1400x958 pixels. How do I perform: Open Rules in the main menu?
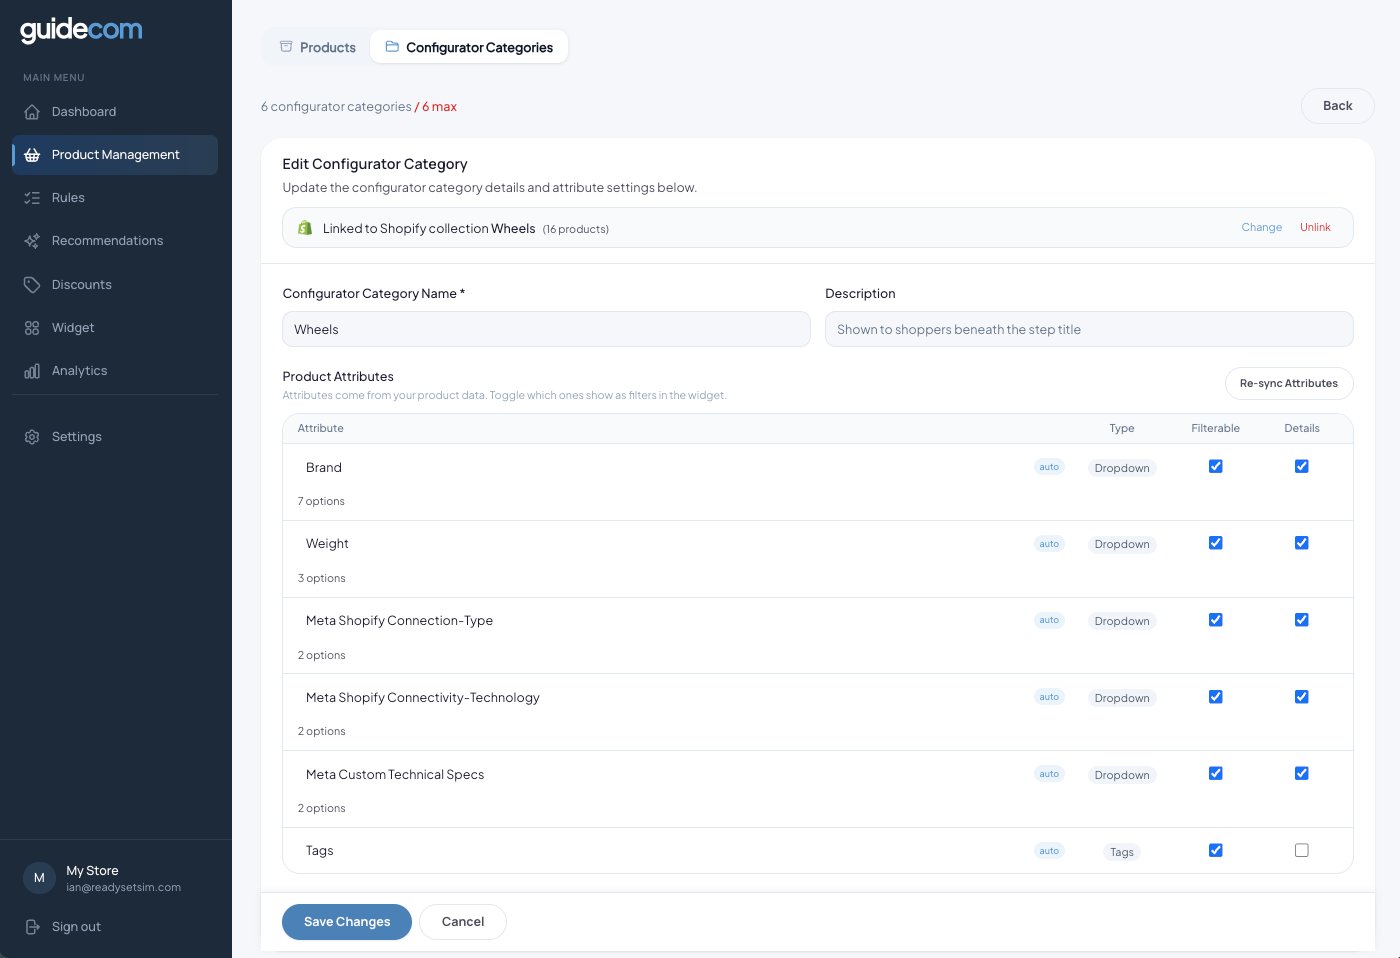point(31,197)
